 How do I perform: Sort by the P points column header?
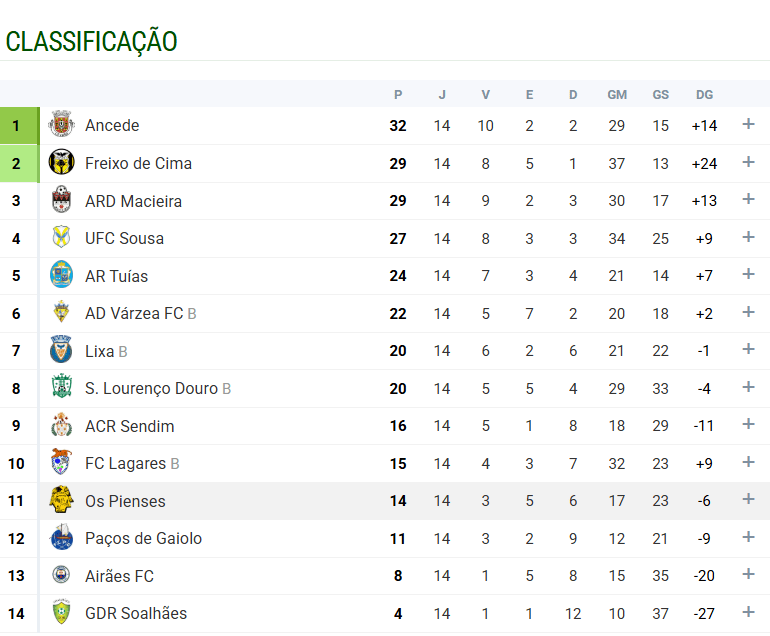(x=398, y=95)
